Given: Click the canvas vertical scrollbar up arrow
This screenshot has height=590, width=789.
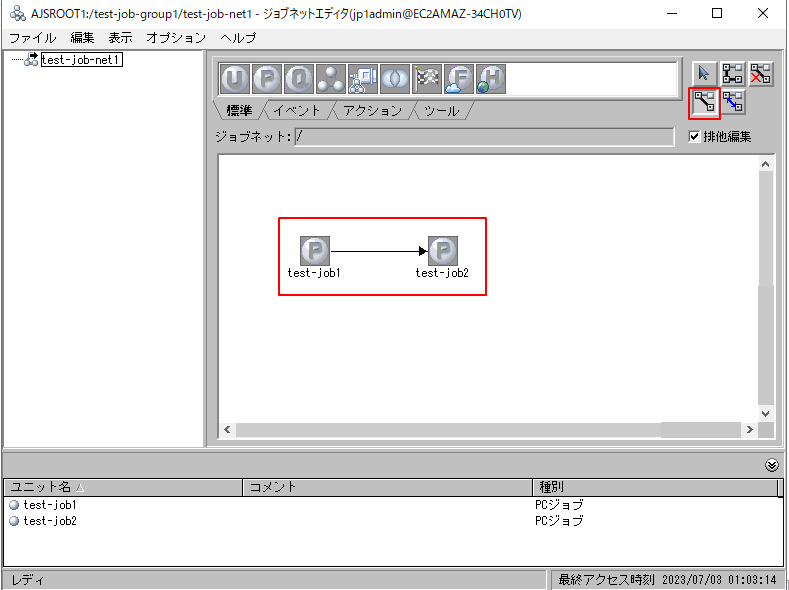Looking at the screenshot, I should (x=765, y=164).
